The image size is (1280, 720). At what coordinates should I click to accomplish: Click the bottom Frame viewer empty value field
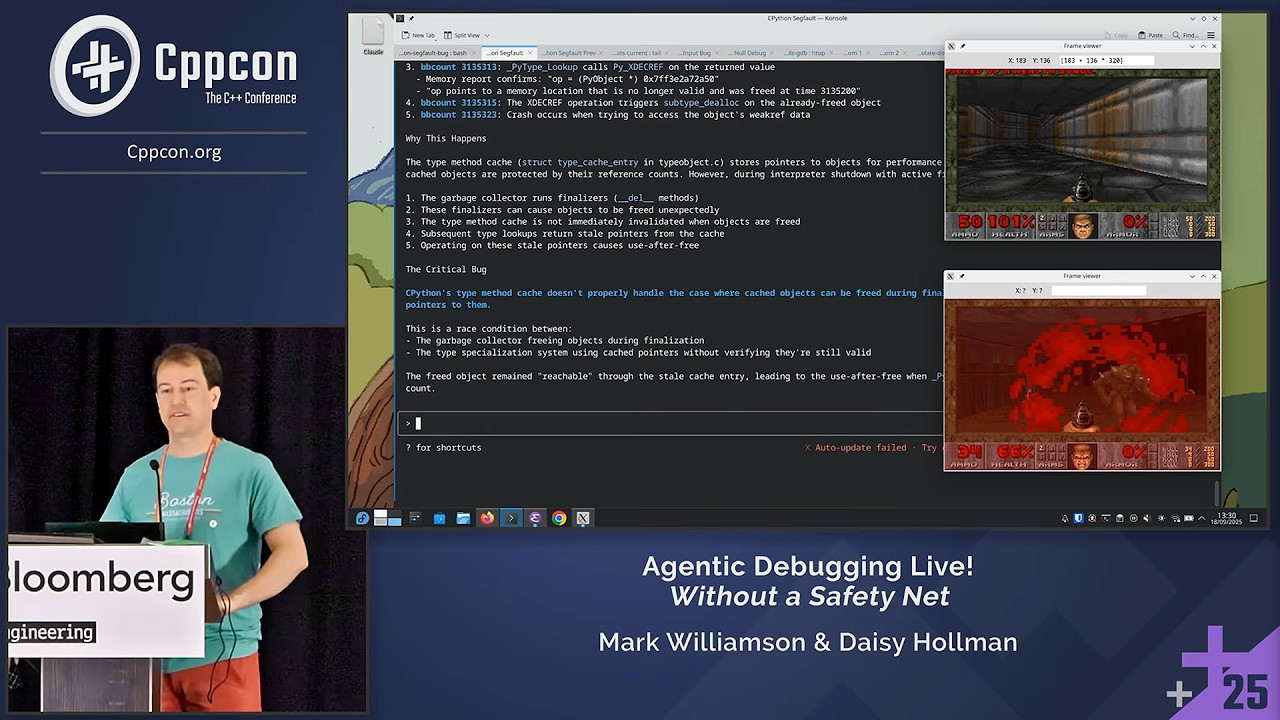pos(1098,290)
